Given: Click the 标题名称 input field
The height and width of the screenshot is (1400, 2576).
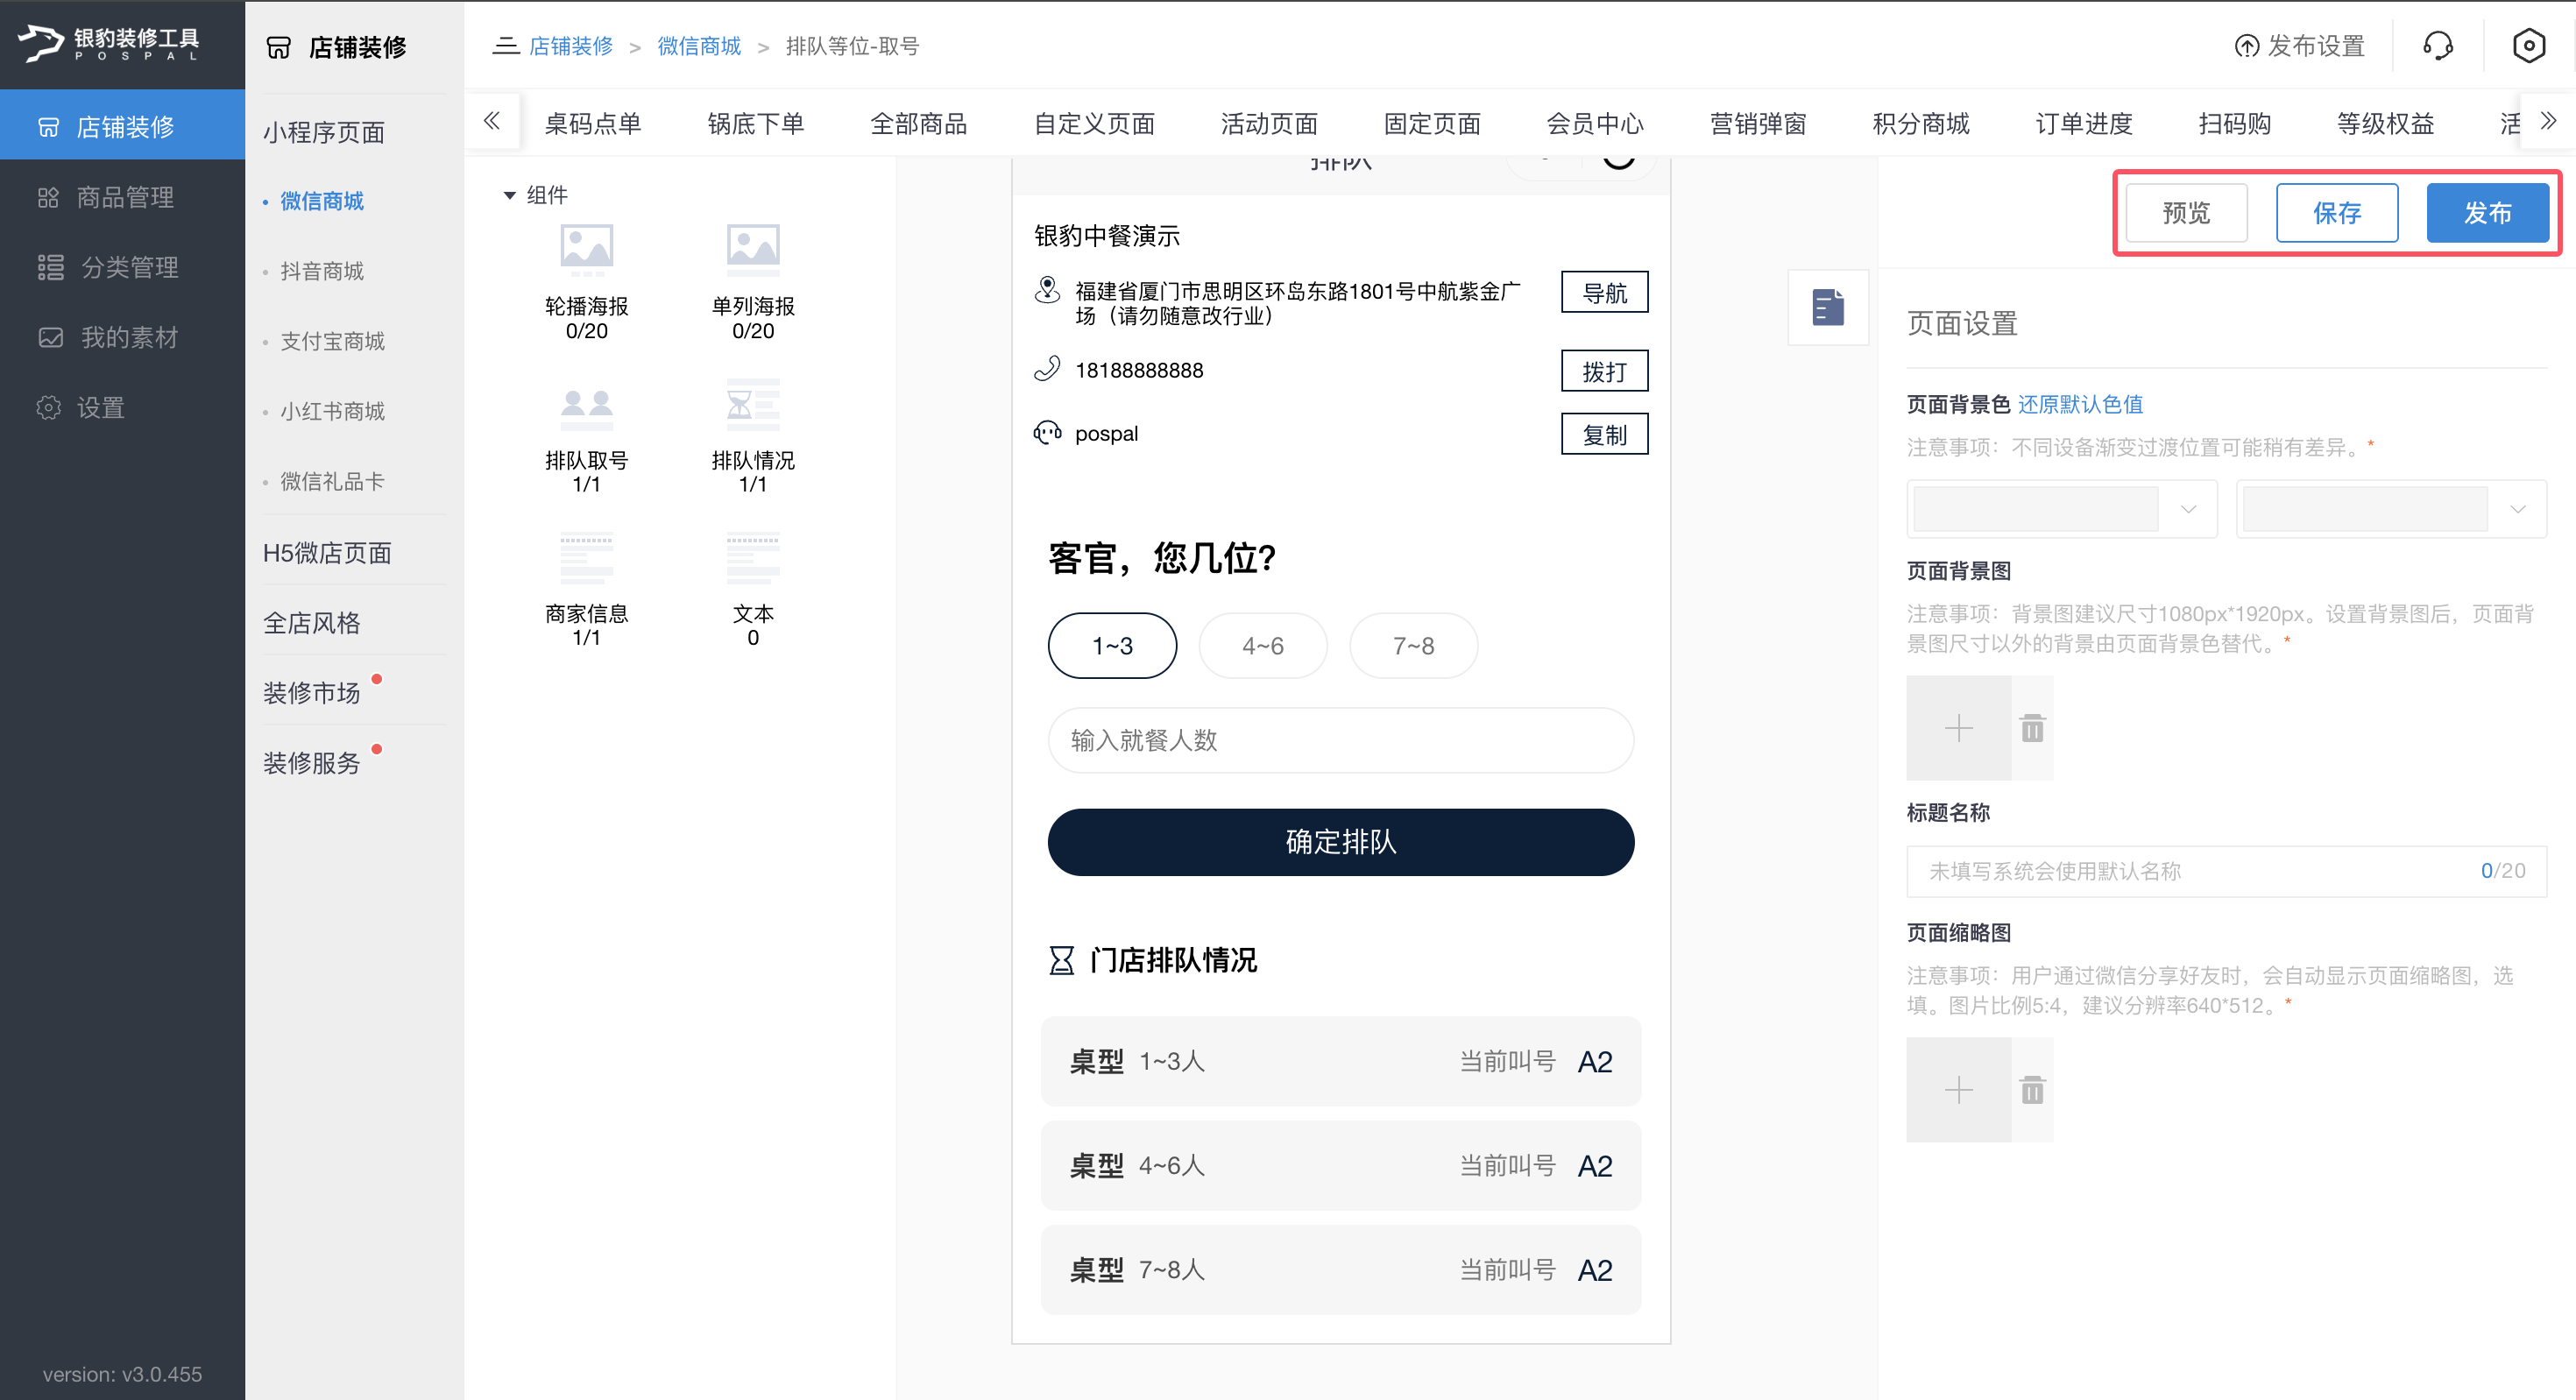Looking at the screenshot, I should coord(2226,871).
